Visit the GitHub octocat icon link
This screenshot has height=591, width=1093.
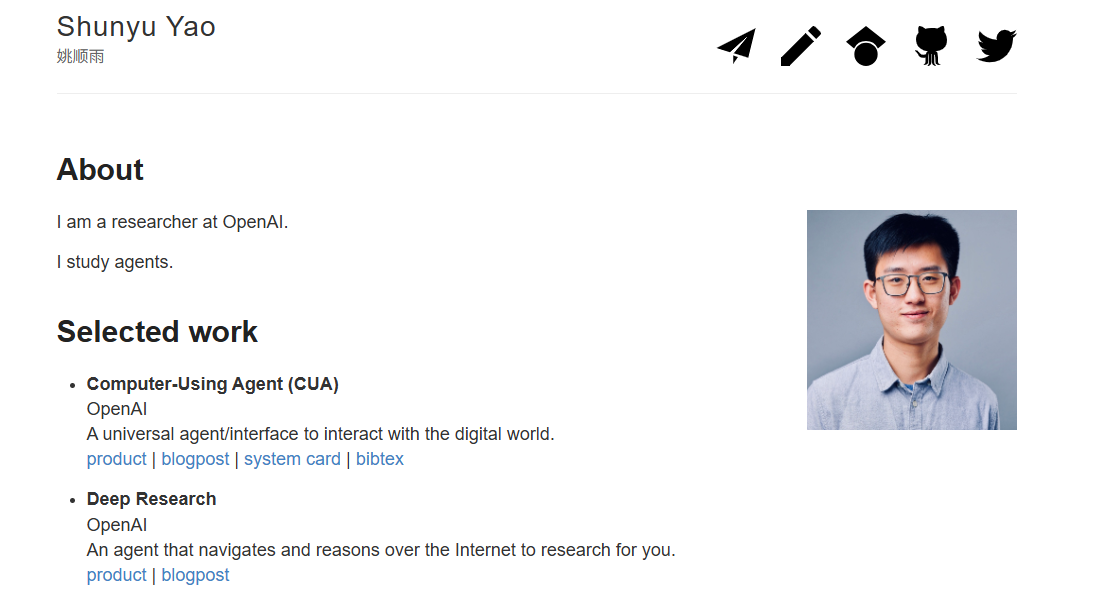[931, 46]
